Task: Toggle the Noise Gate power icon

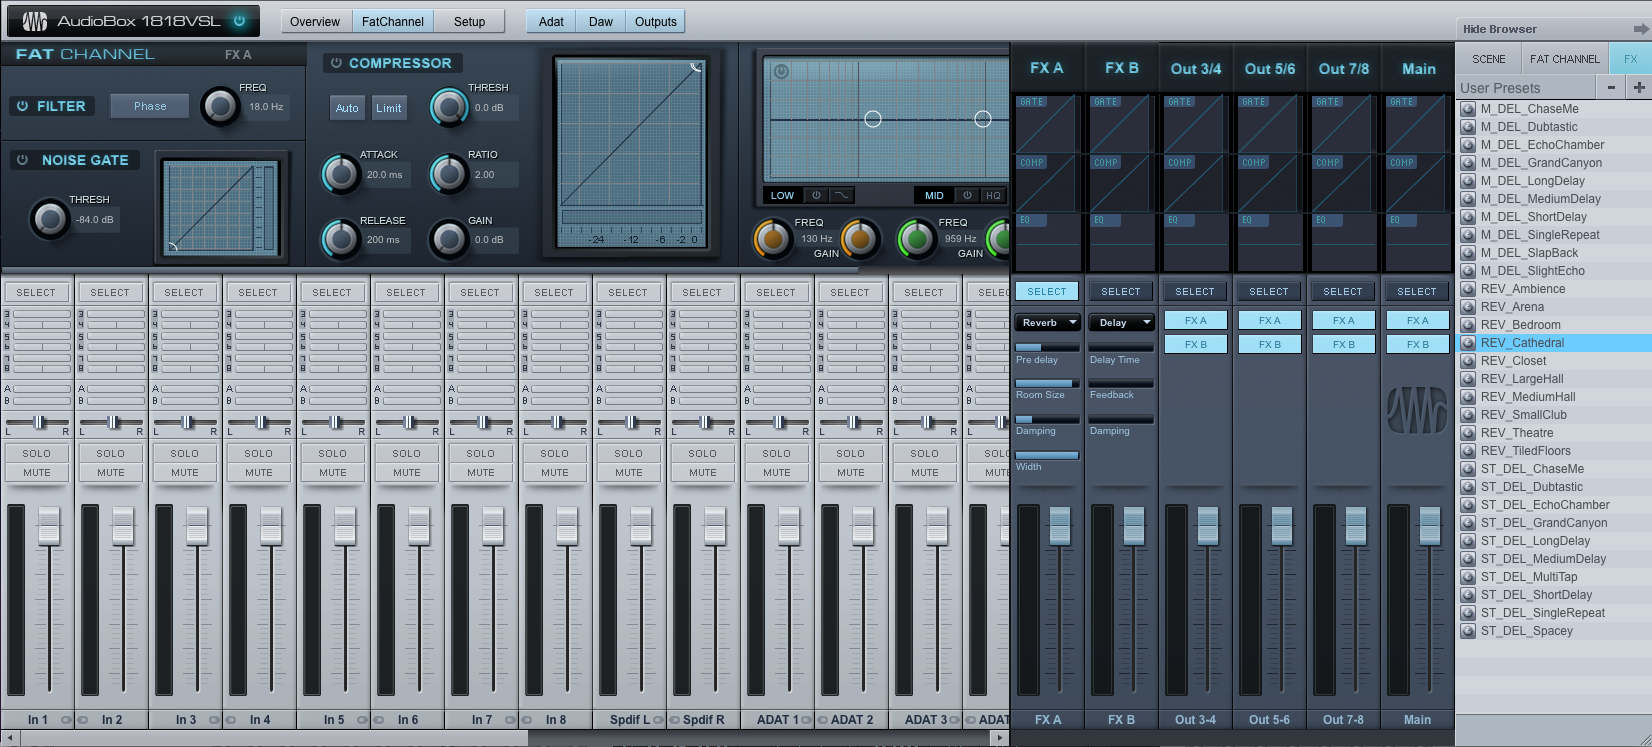Action: (22, 160)
